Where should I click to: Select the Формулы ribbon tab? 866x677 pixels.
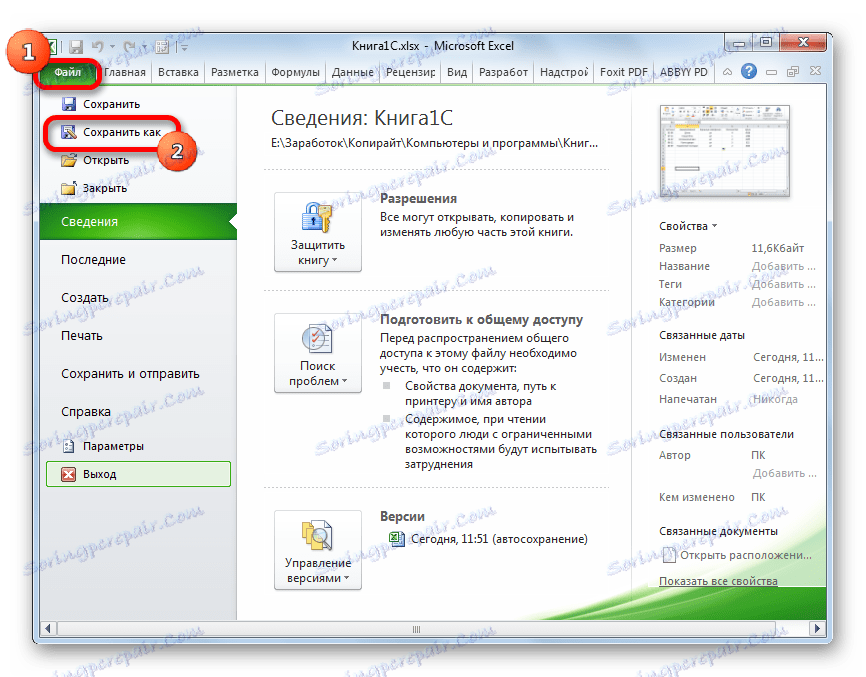coord(296,71)
